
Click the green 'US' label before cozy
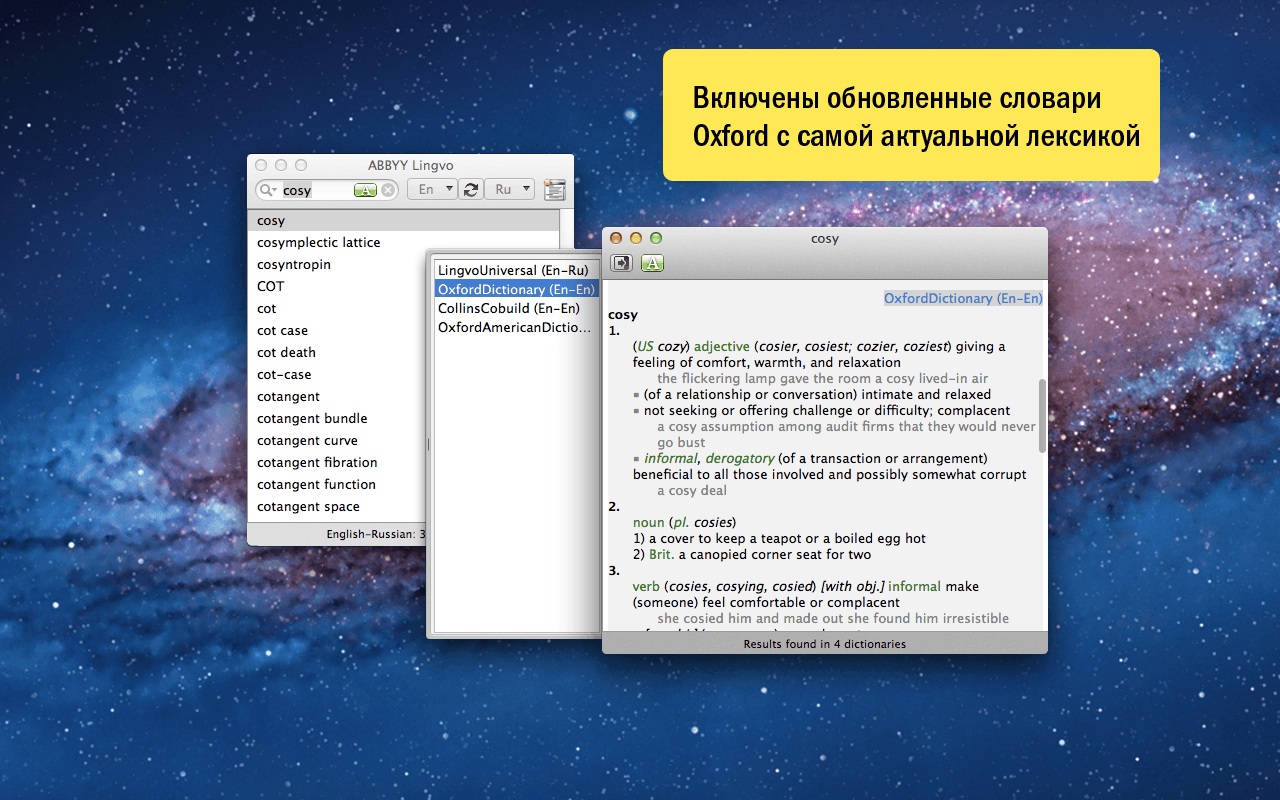646,346
